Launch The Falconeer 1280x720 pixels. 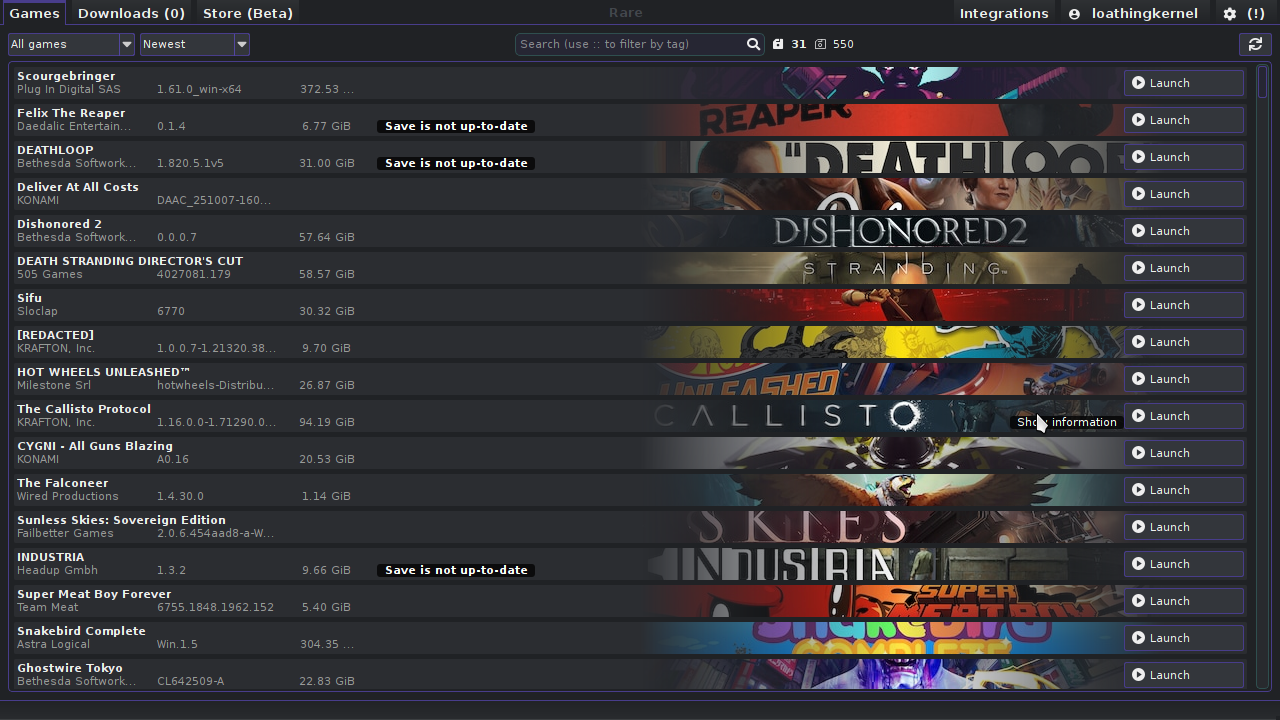(x=1184, y=490)
